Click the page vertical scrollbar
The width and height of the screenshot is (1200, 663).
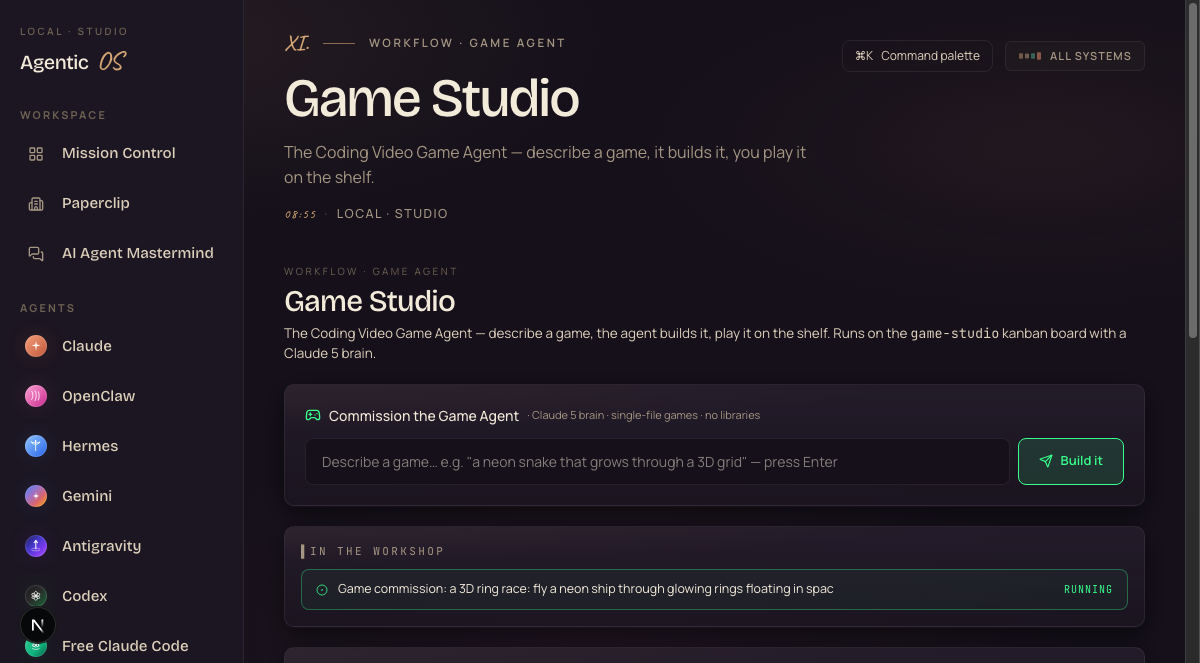1192,172
